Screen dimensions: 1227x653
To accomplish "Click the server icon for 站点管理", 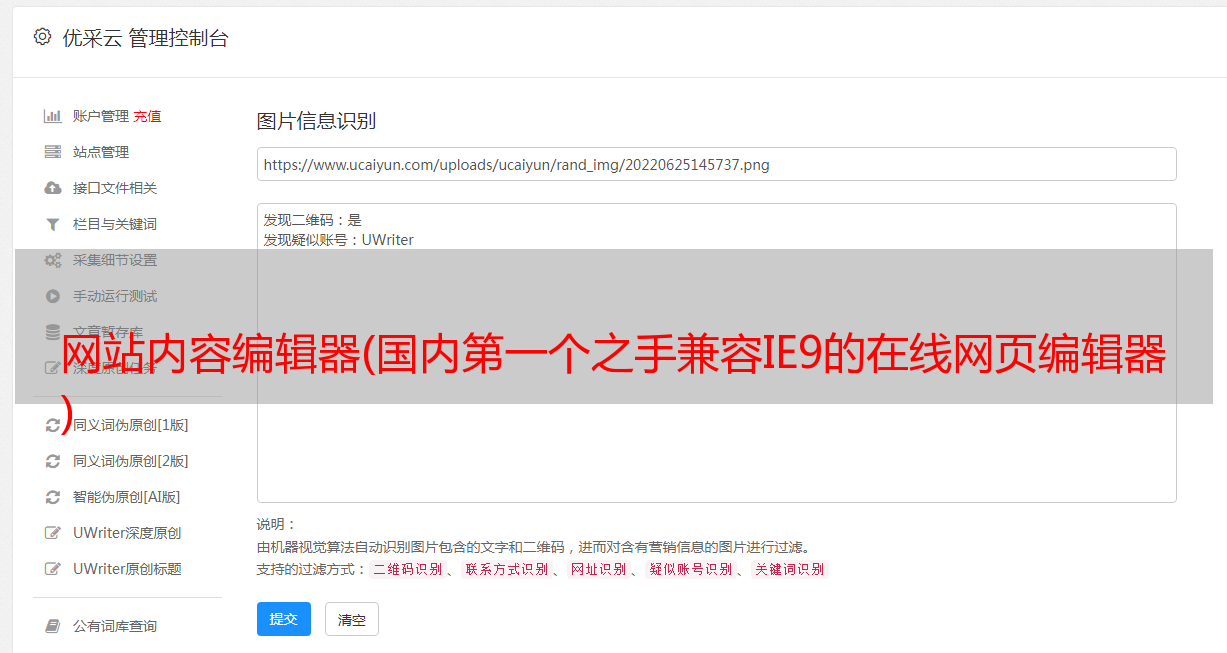I will pyautogui.click(x=53, y=152).
